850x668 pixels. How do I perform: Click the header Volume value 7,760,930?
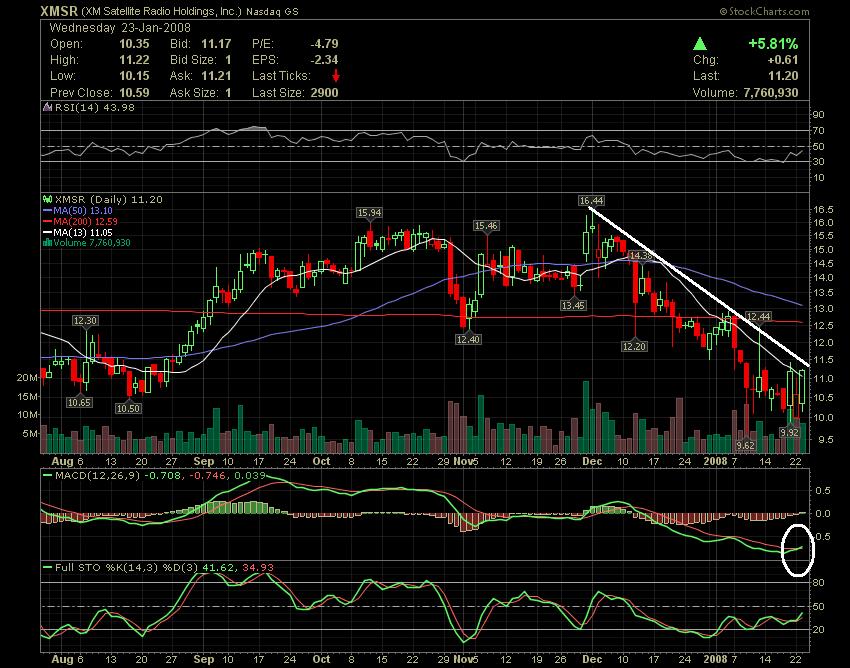click(x=771, y=93)
